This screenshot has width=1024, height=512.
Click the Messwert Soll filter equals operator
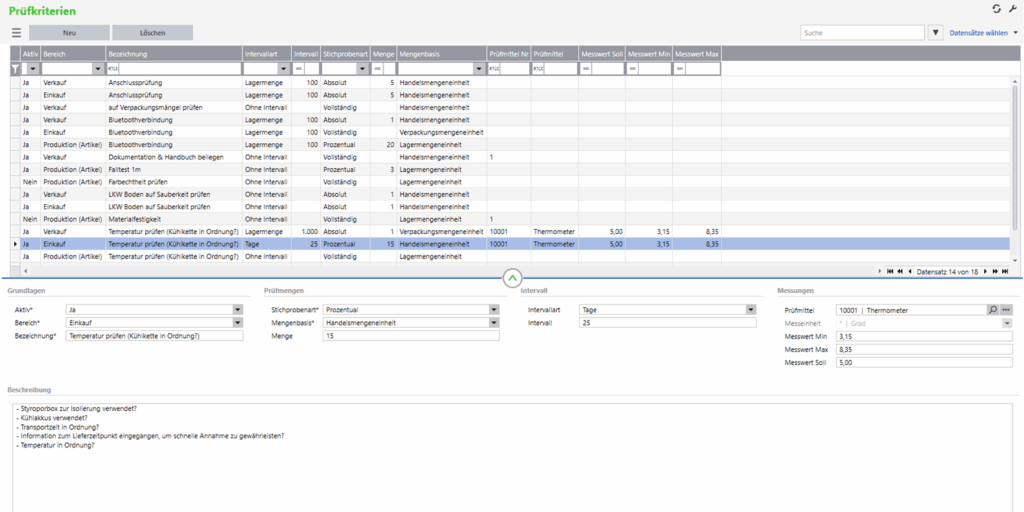click(x=586, y=69)
